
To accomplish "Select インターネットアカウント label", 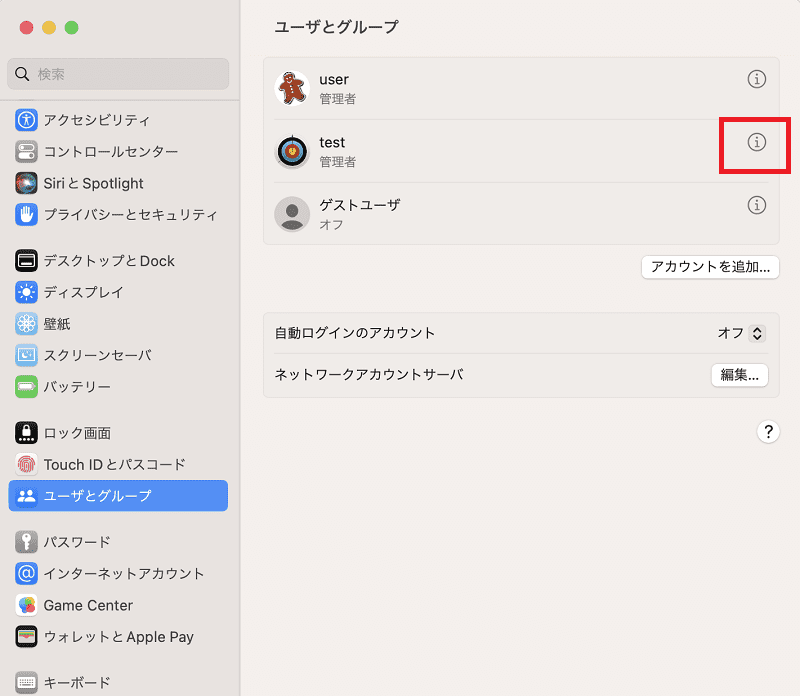I will click(124, 574).
